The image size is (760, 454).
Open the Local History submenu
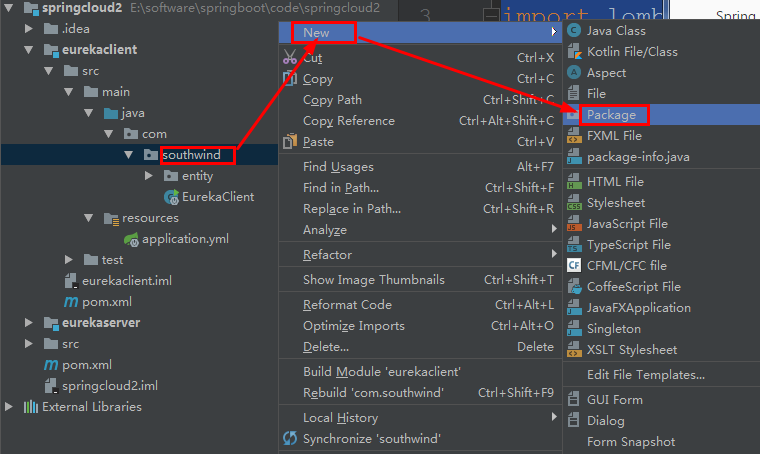pos(420,418)
